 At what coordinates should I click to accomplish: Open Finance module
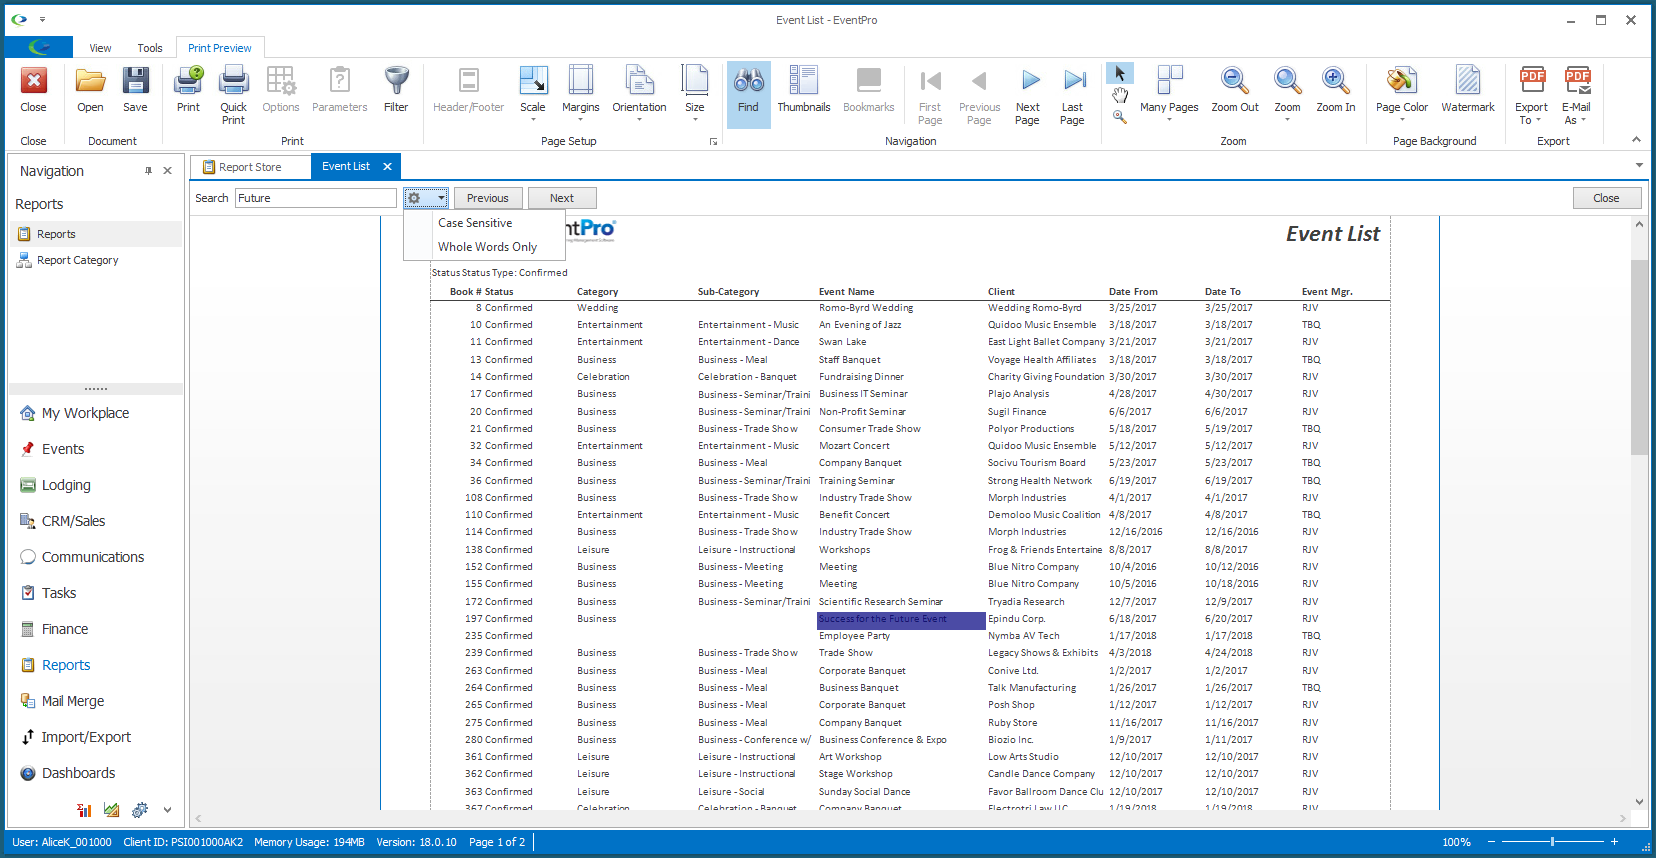65,629
